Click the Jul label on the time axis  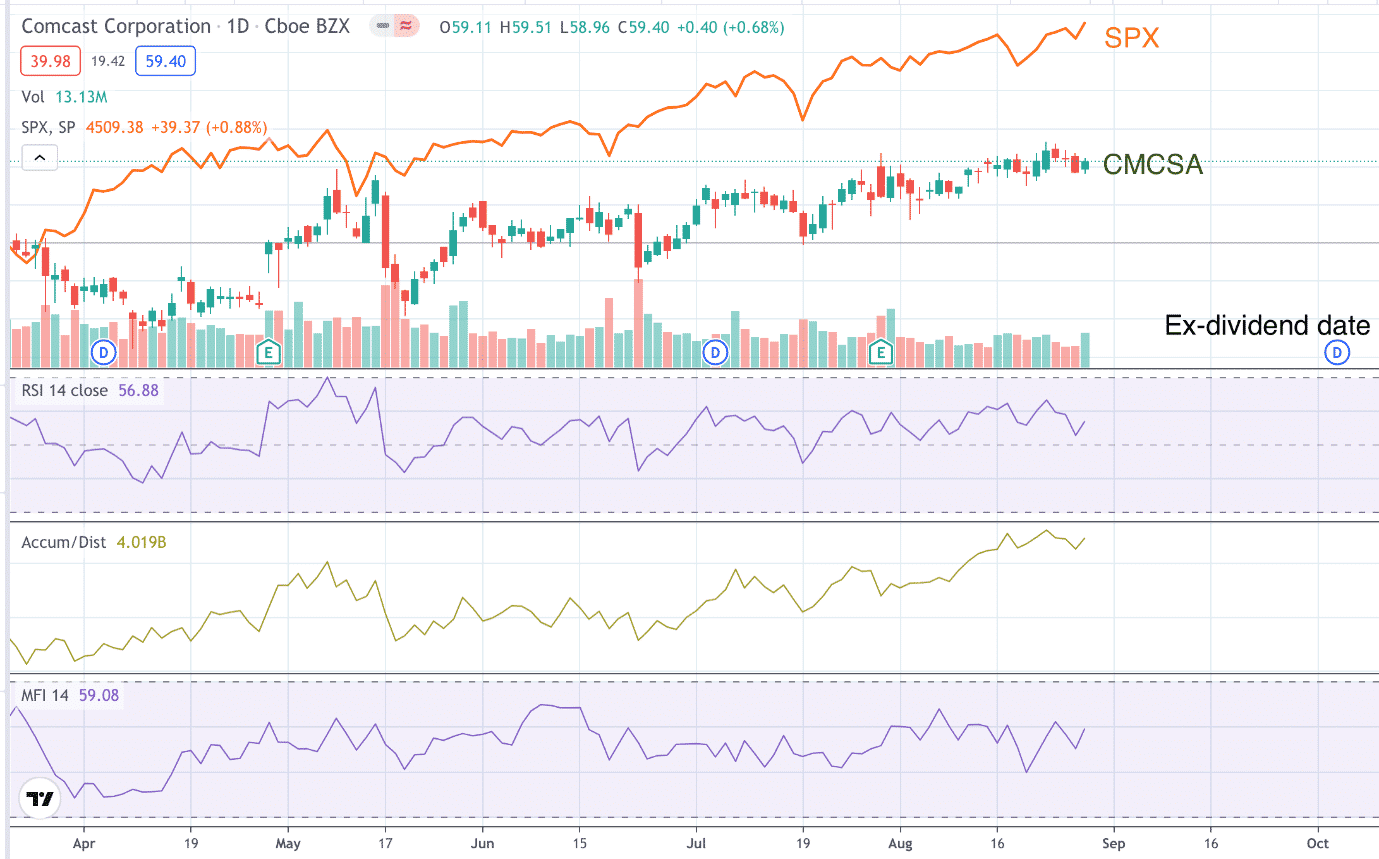pos(695,843)
